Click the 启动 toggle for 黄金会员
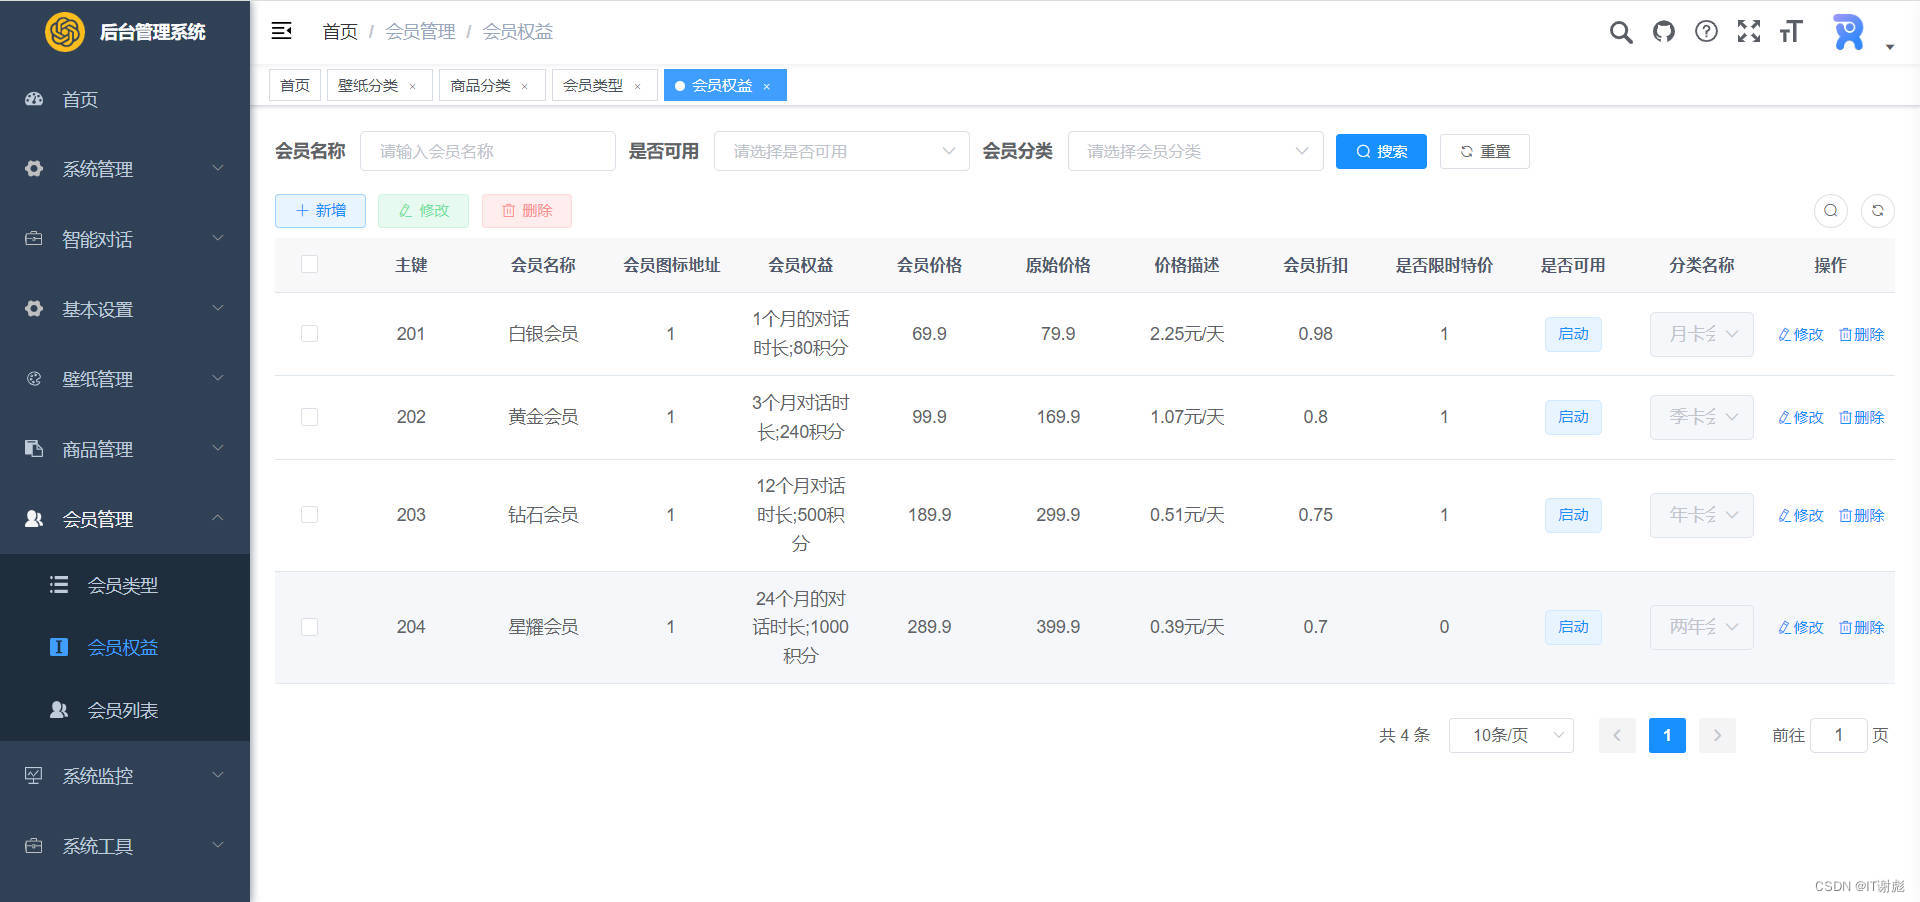The height and width of the screenshot is (902, 1920). coord(1572,417)
